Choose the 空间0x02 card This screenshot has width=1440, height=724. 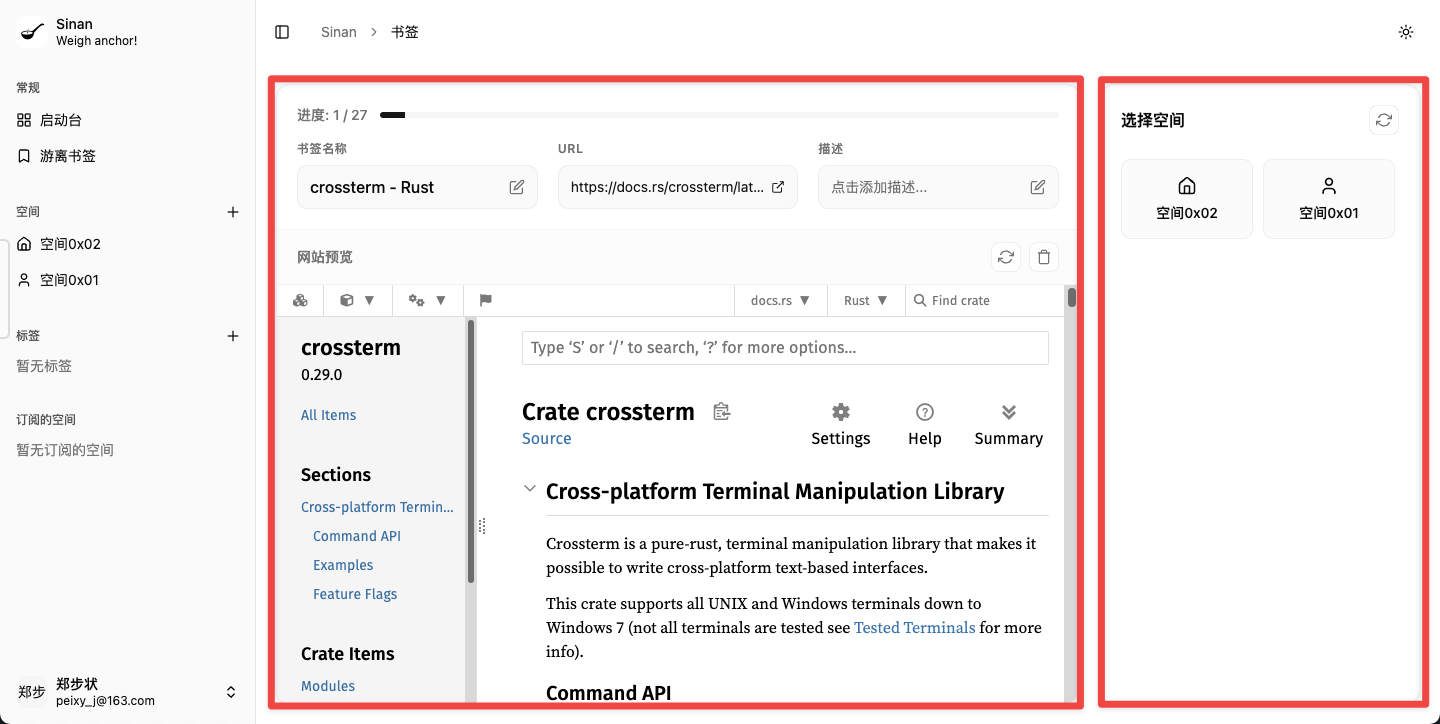[x=1187, y=199]
